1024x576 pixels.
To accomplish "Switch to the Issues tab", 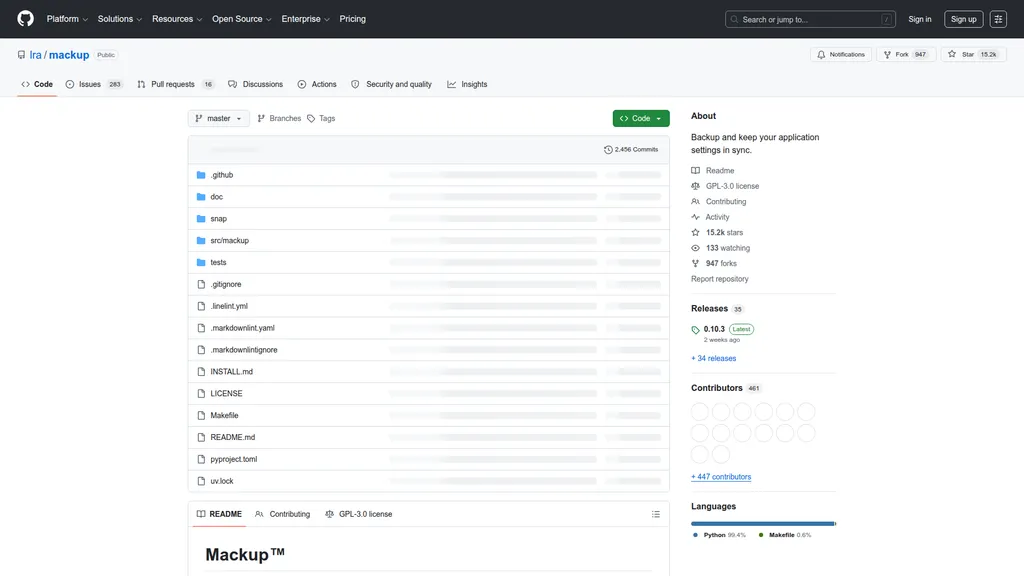I will pos(93,84).
